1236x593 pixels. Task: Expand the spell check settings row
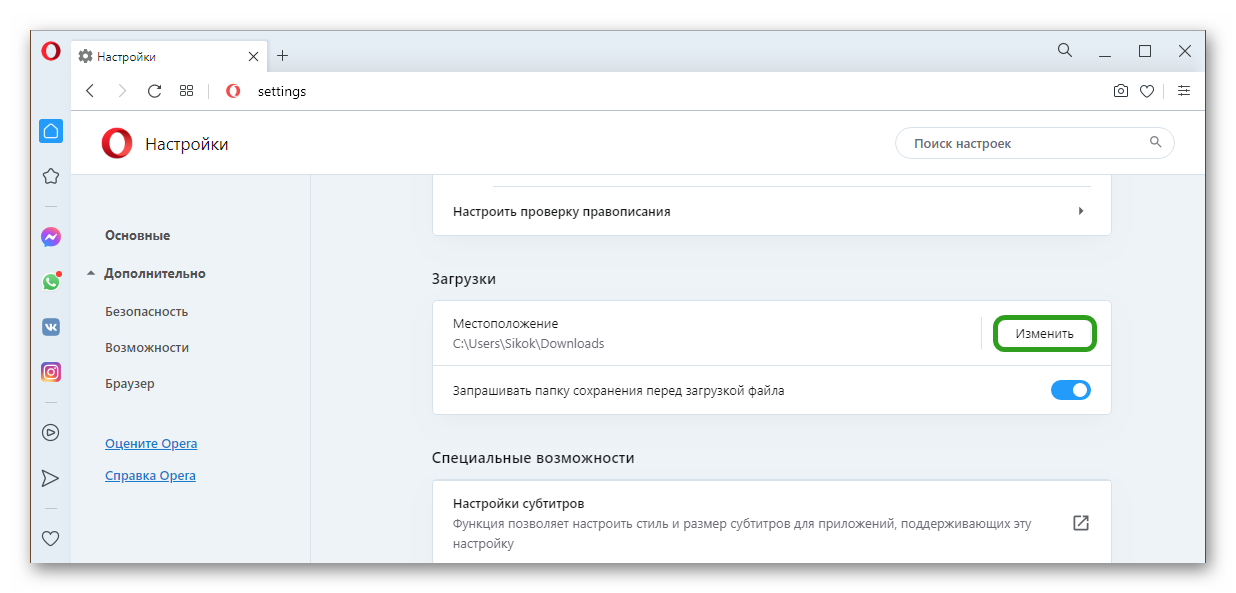[x=770, y=211]
